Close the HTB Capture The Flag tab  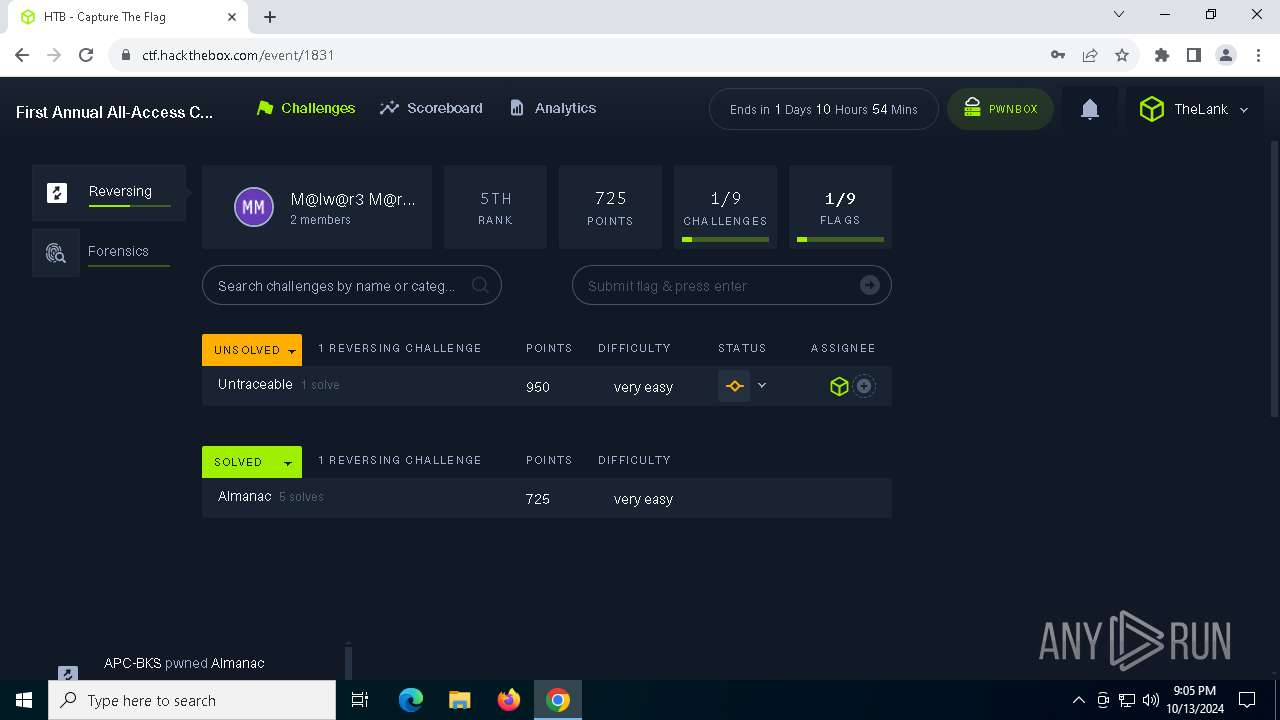(232, 17)
